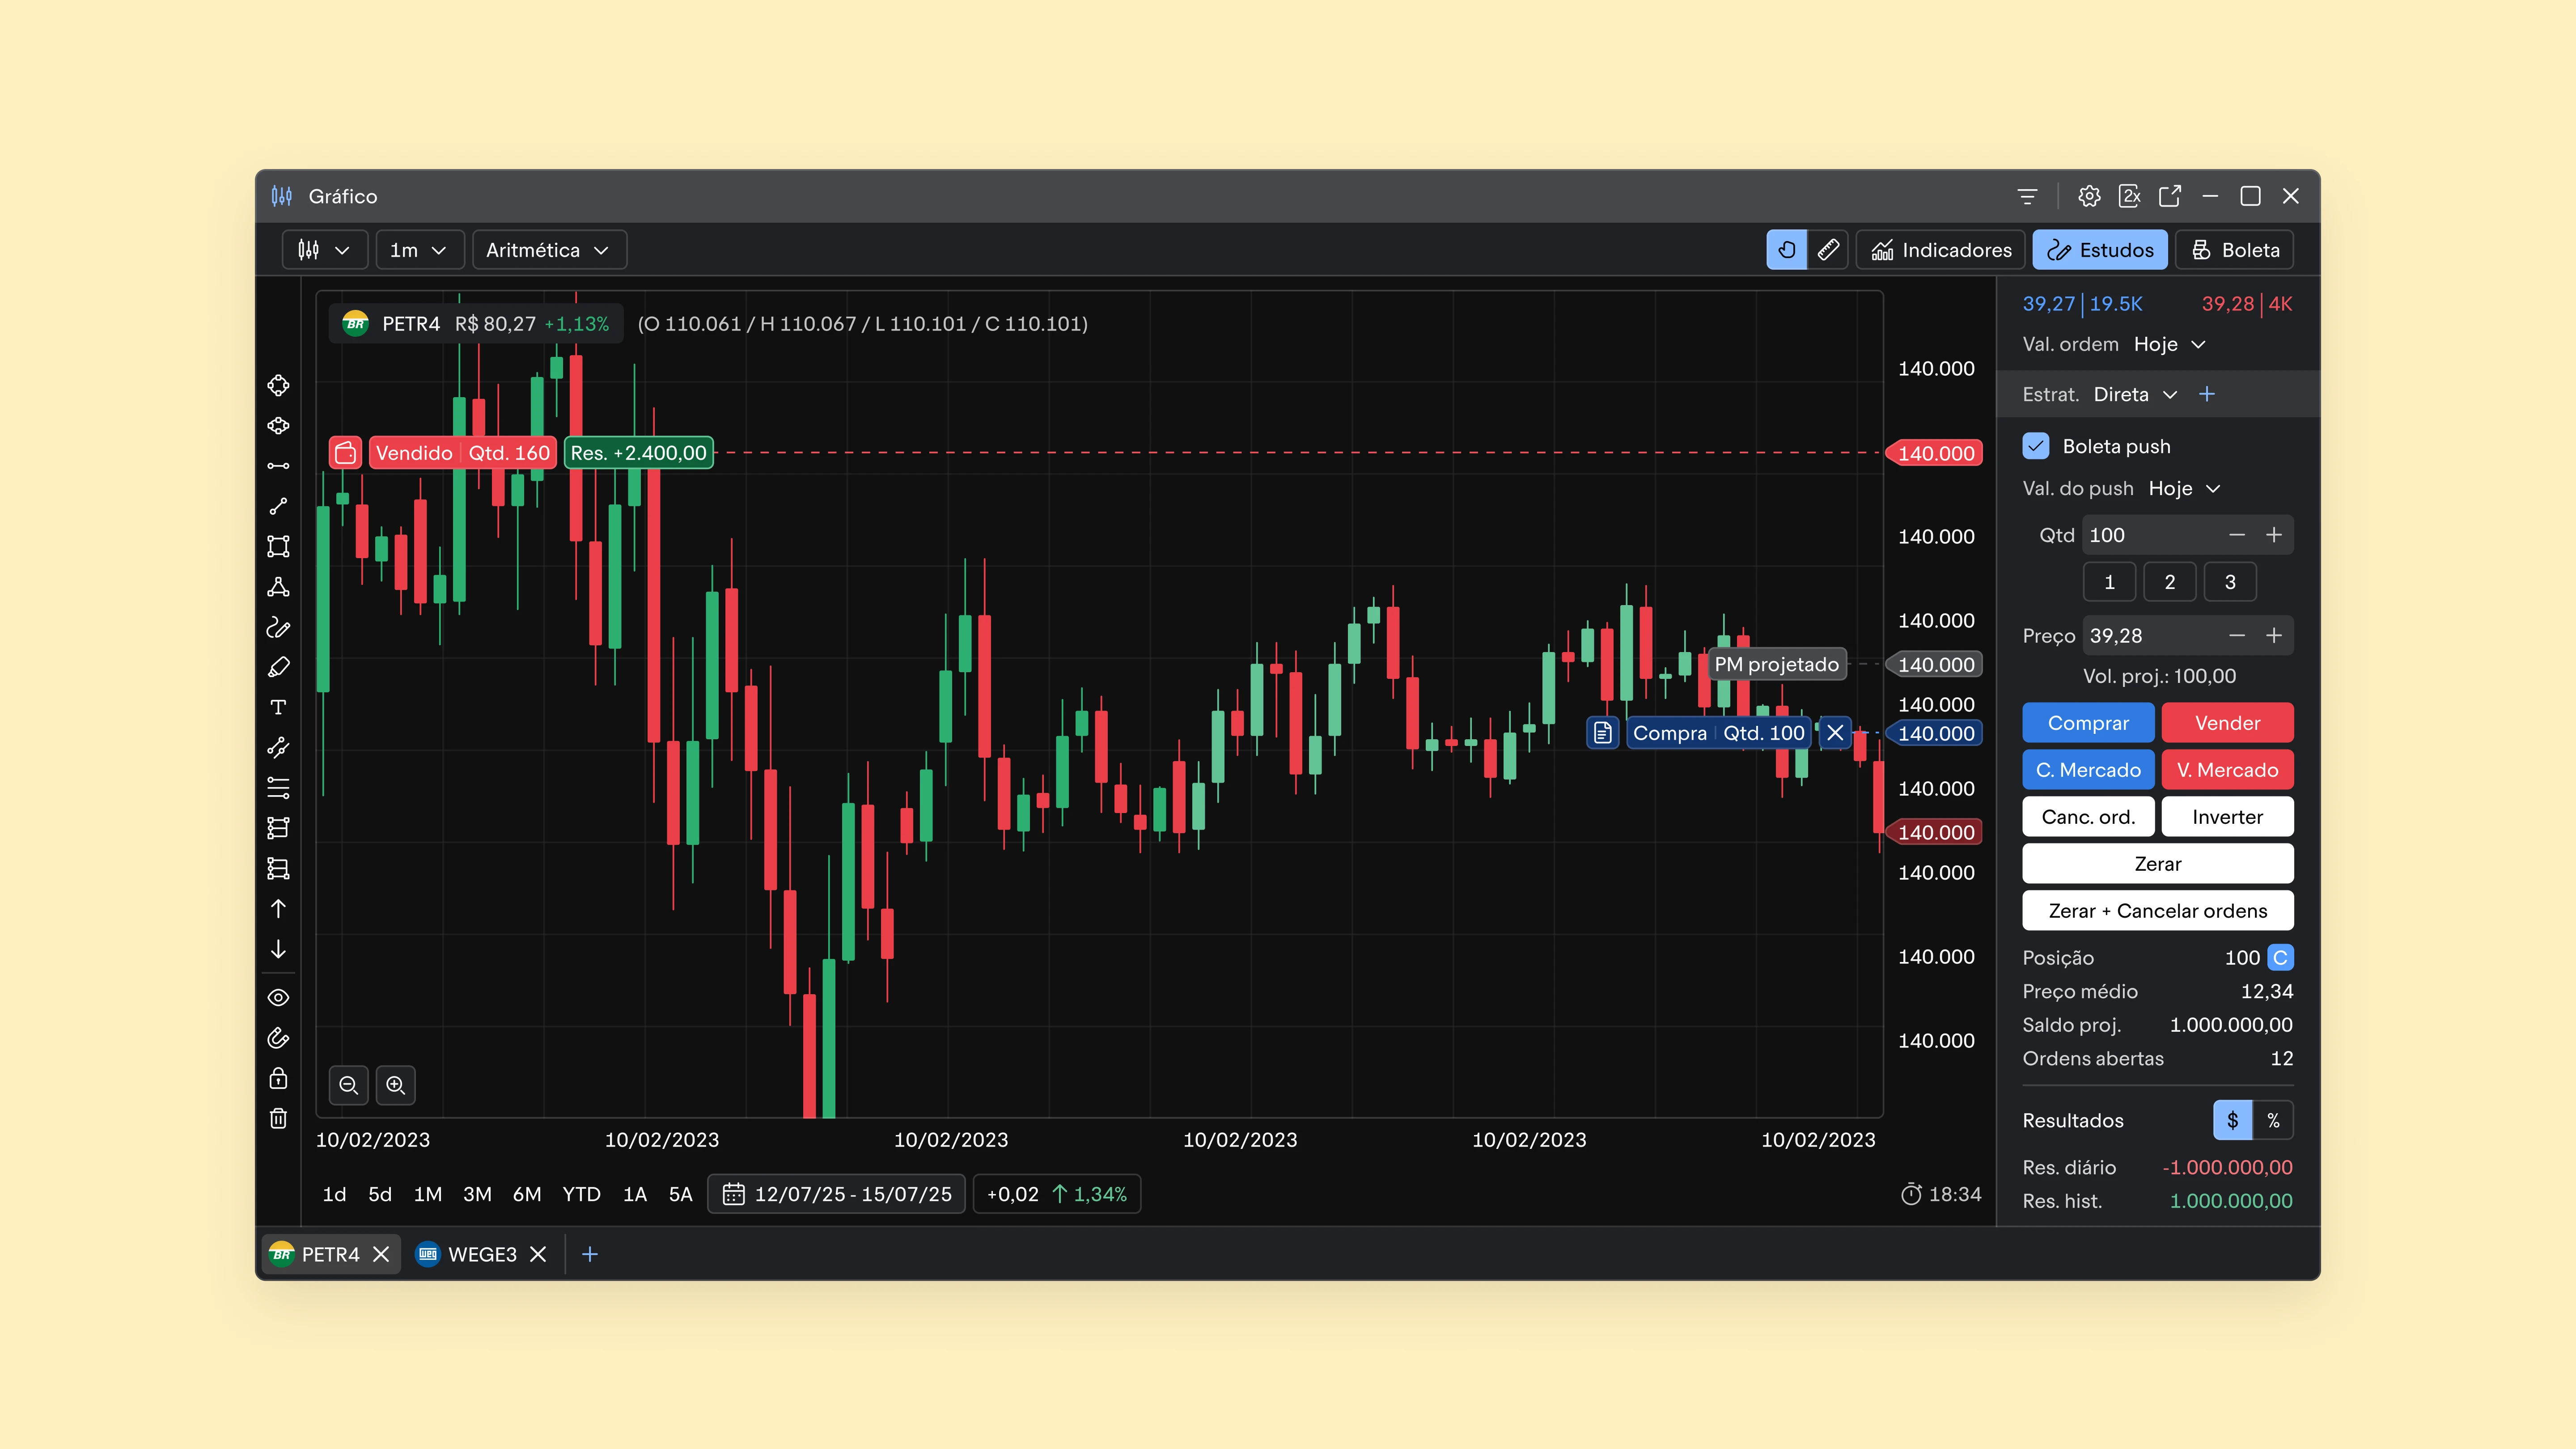This screenshot has height=1449, width=2576.
Task: Toggle the magnet snap mode
Action: coord(278,1038)
